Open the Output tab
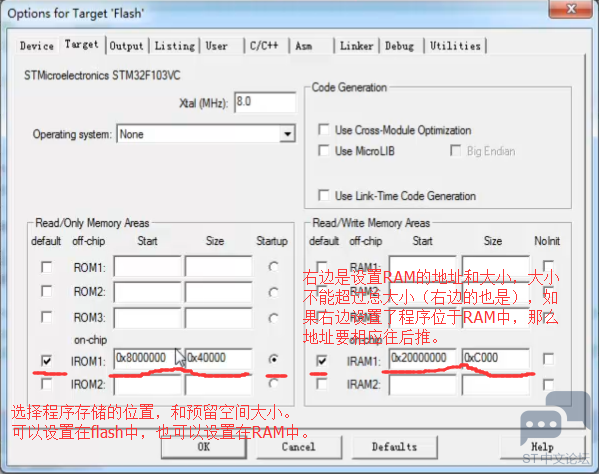The height and width of the screenshot is (474, 599). click(x=126, y=46)
